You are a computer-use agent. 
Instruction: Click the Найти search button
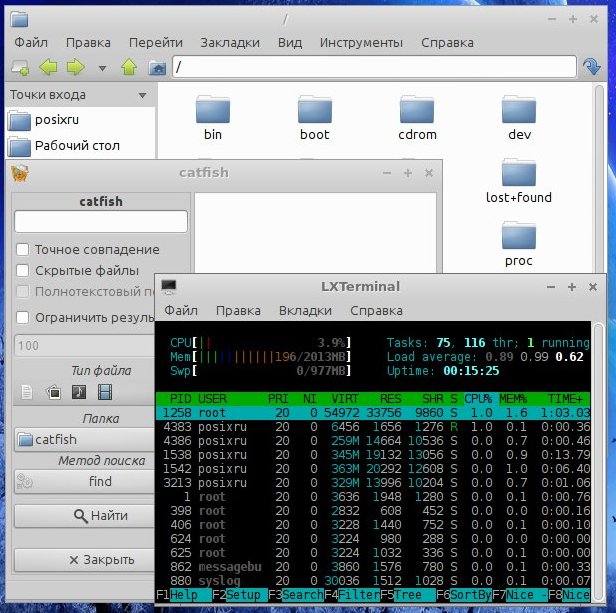(85, 516)
